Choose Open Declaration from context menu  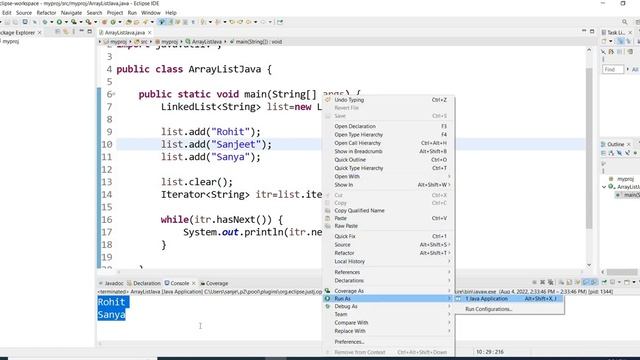pyautogui.click(x=355, y=126)
